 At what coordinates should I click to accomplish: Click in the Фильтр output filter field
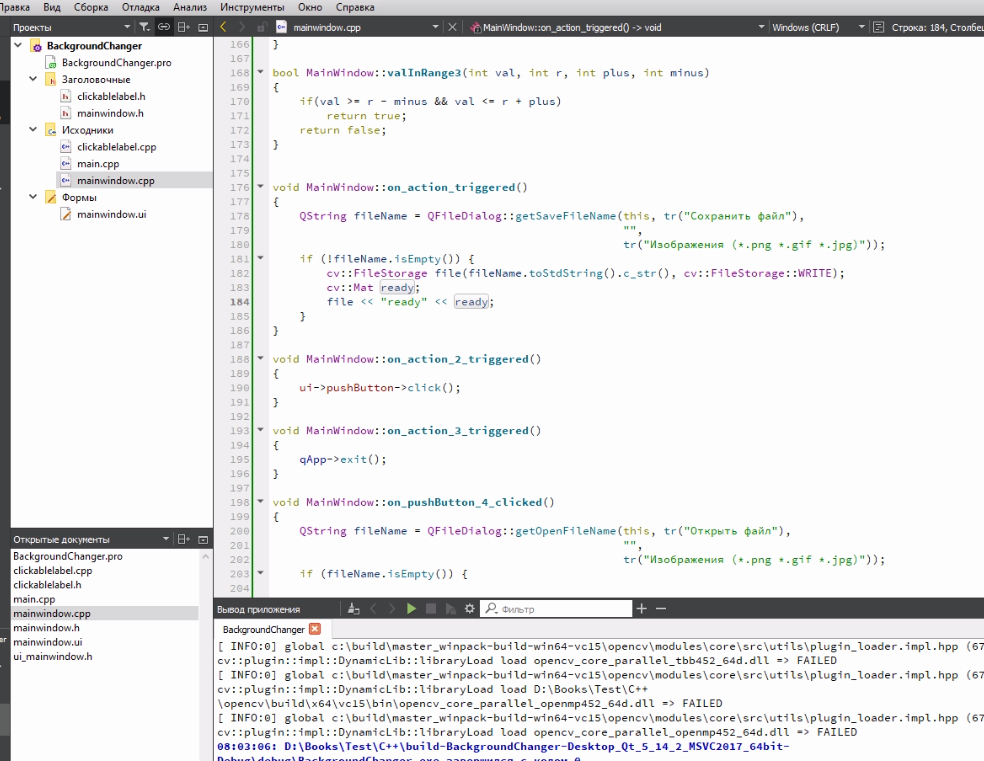(x=556, y=609)
